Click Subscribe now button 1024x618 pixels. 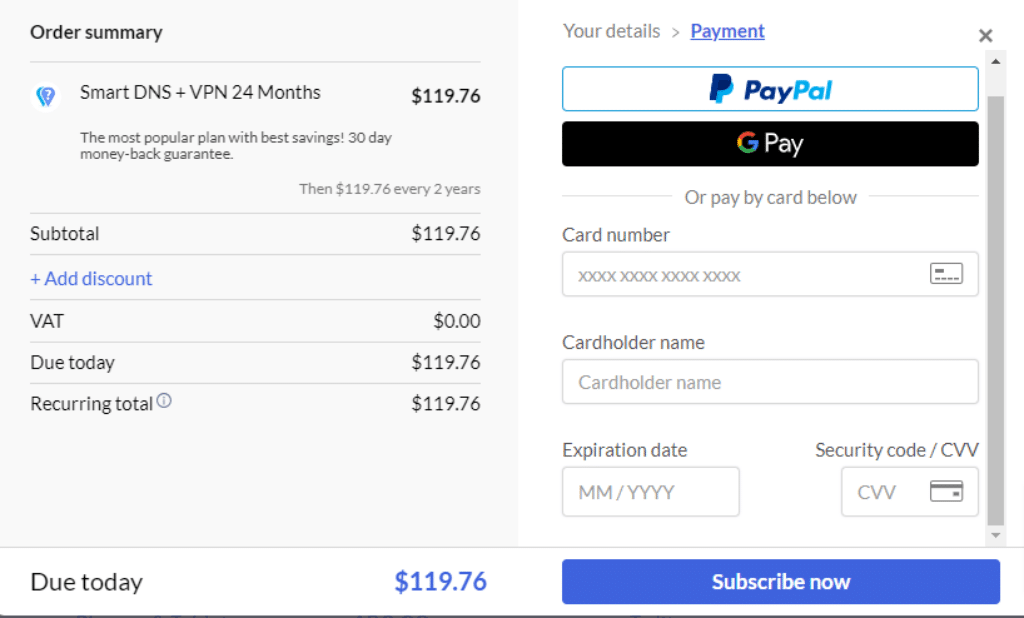point(781,581)
